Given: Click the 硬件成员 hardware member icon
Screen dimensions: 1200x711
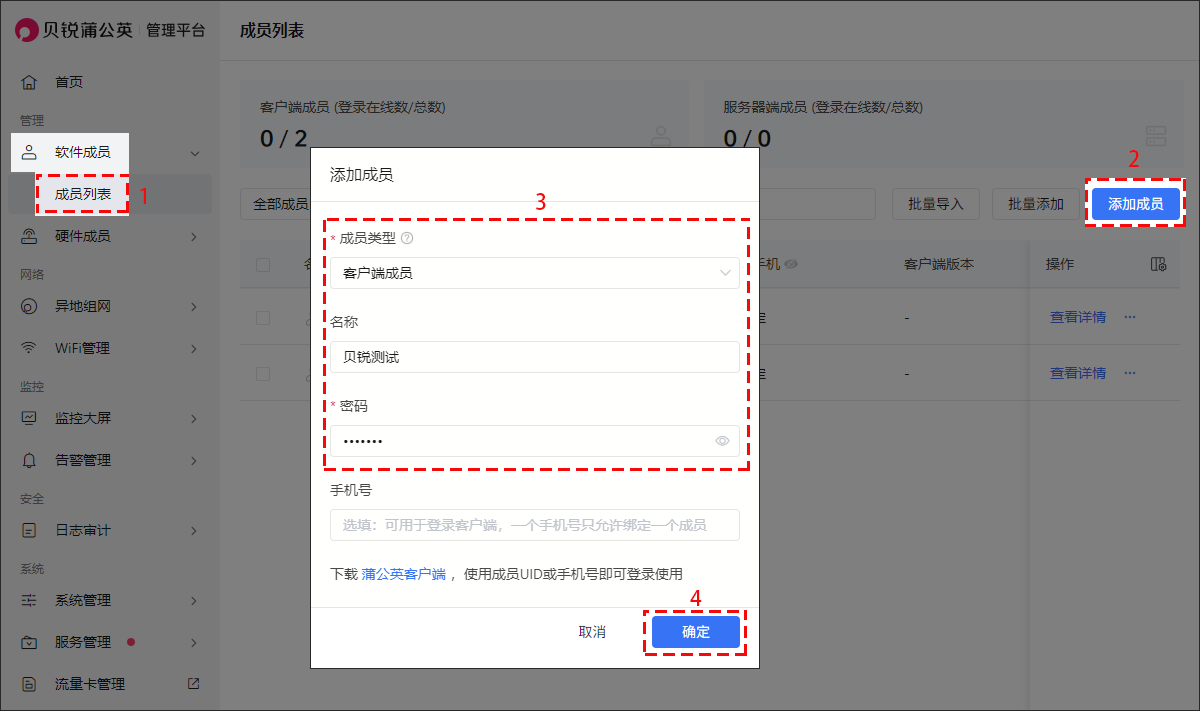Looking at the screenshot, I should (x=29, y=237).
